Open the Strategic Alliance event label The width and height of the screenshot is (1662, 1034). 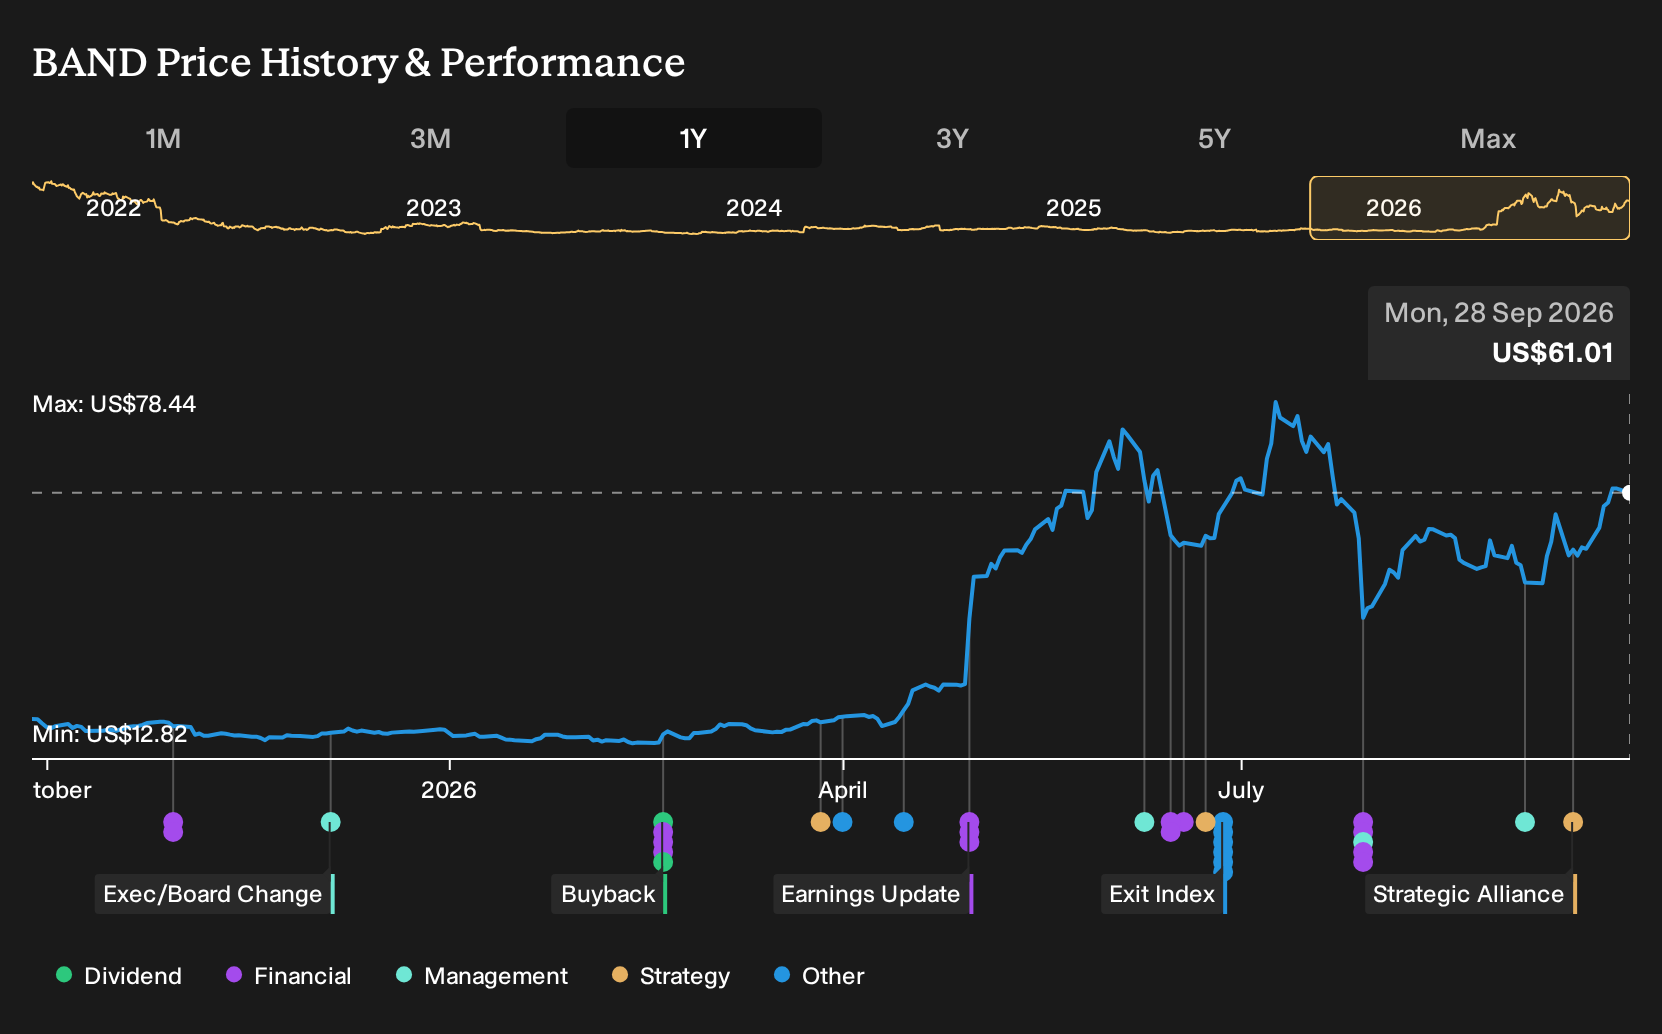click(x=1471, y=894)
